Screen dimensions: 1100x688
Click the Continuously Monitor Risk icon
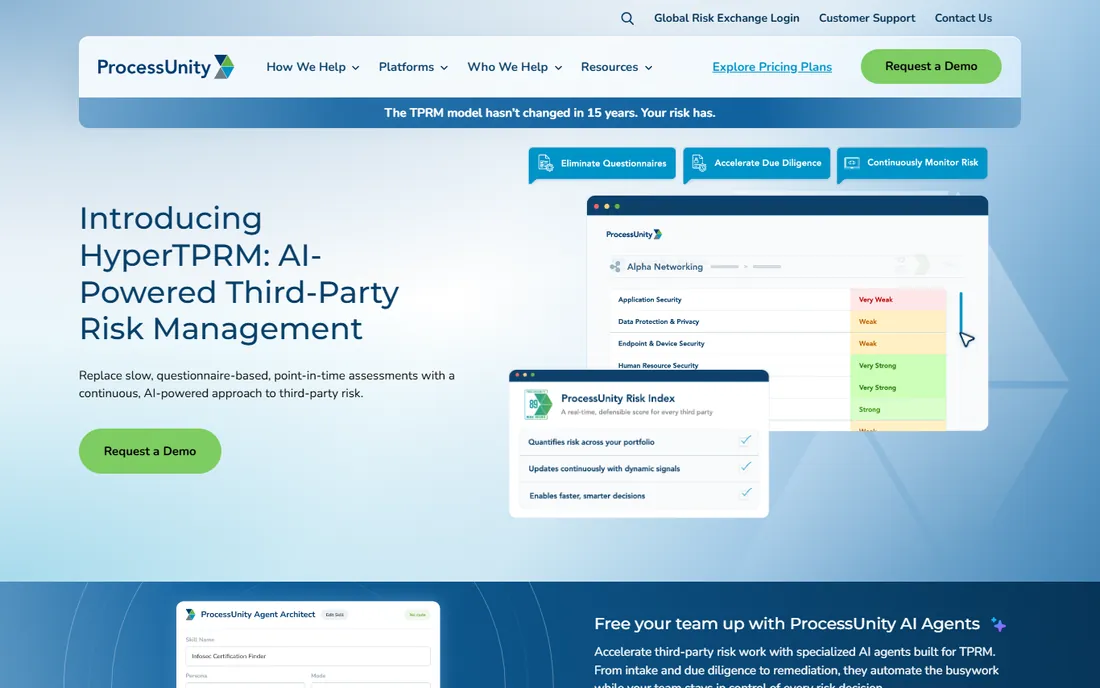852,163
